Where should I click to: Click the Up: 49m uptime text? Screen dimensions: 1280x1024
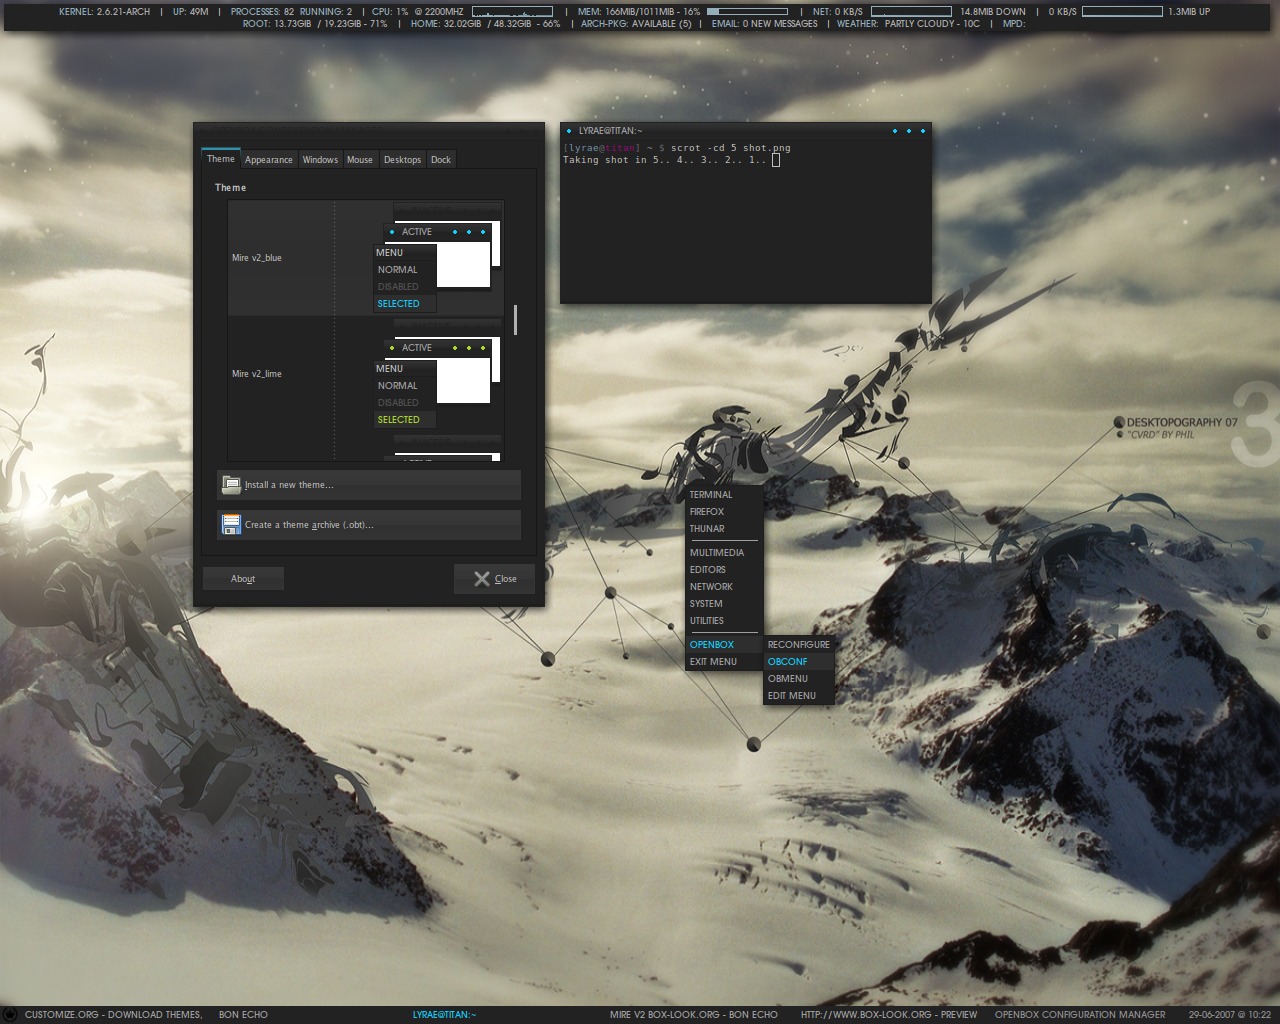190,11
